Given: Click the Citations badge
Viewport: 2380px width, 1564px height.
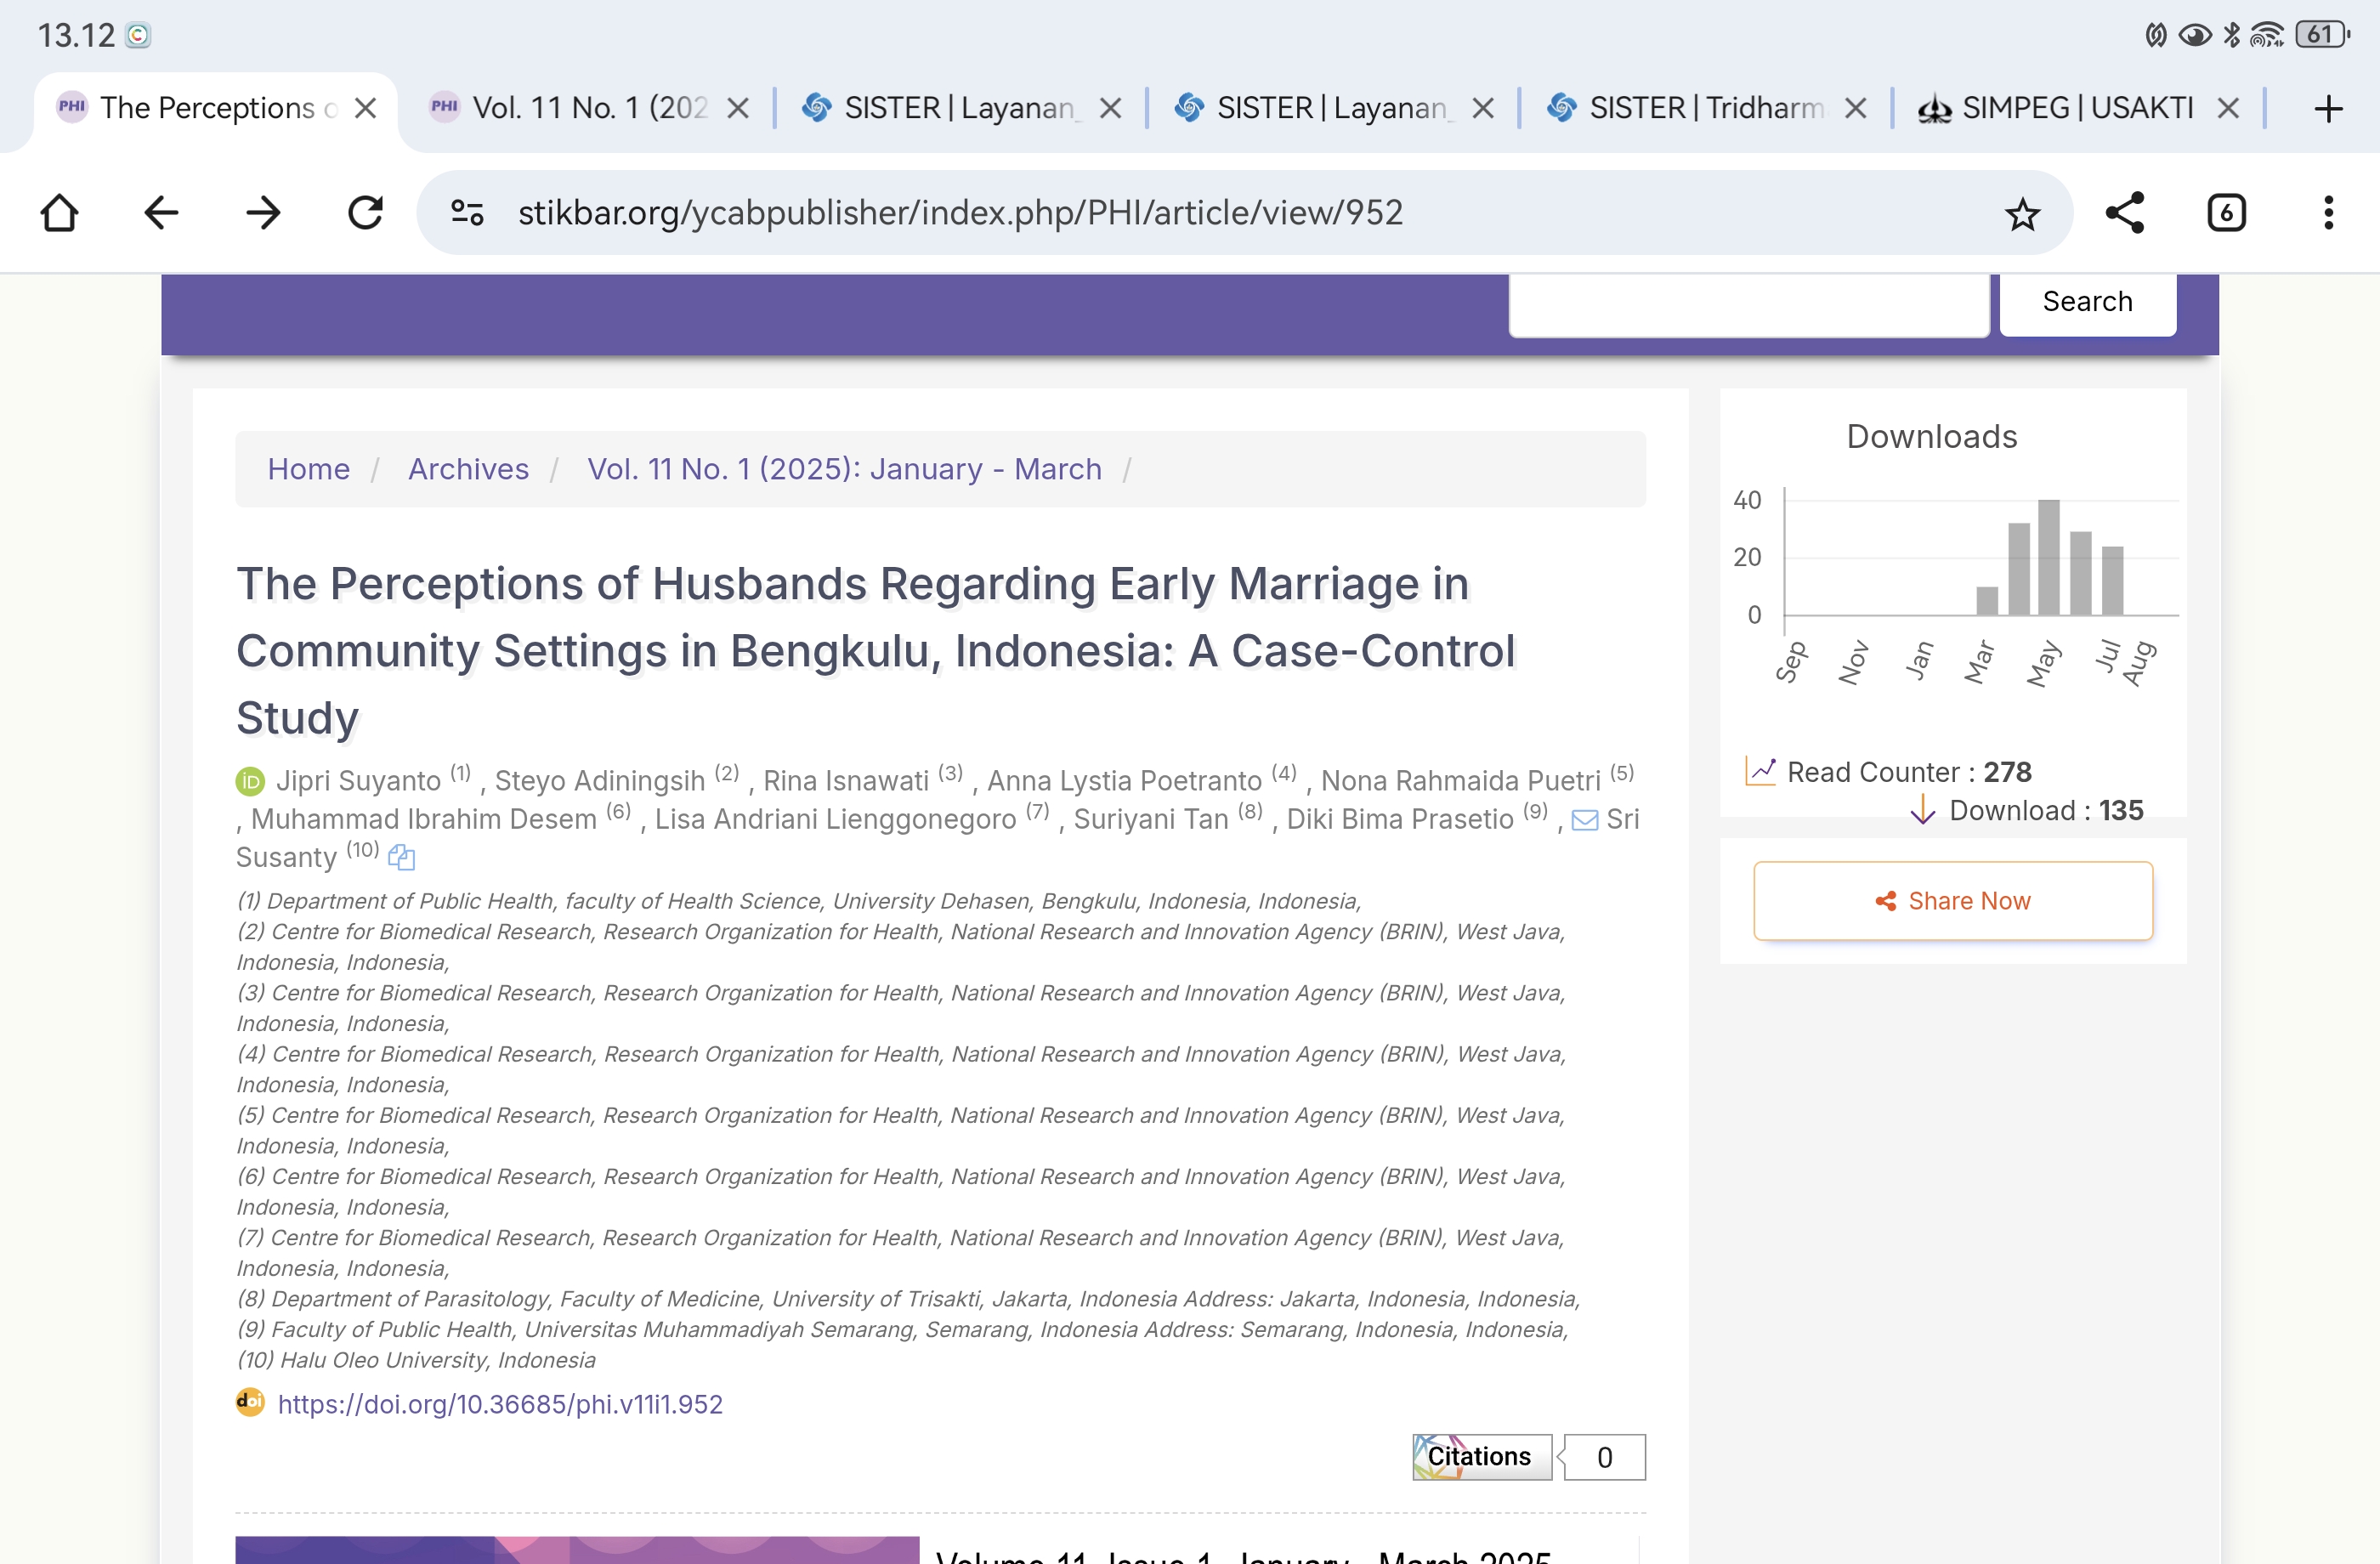Looking at the screenshot, I should click(x=1481, y=1457).
